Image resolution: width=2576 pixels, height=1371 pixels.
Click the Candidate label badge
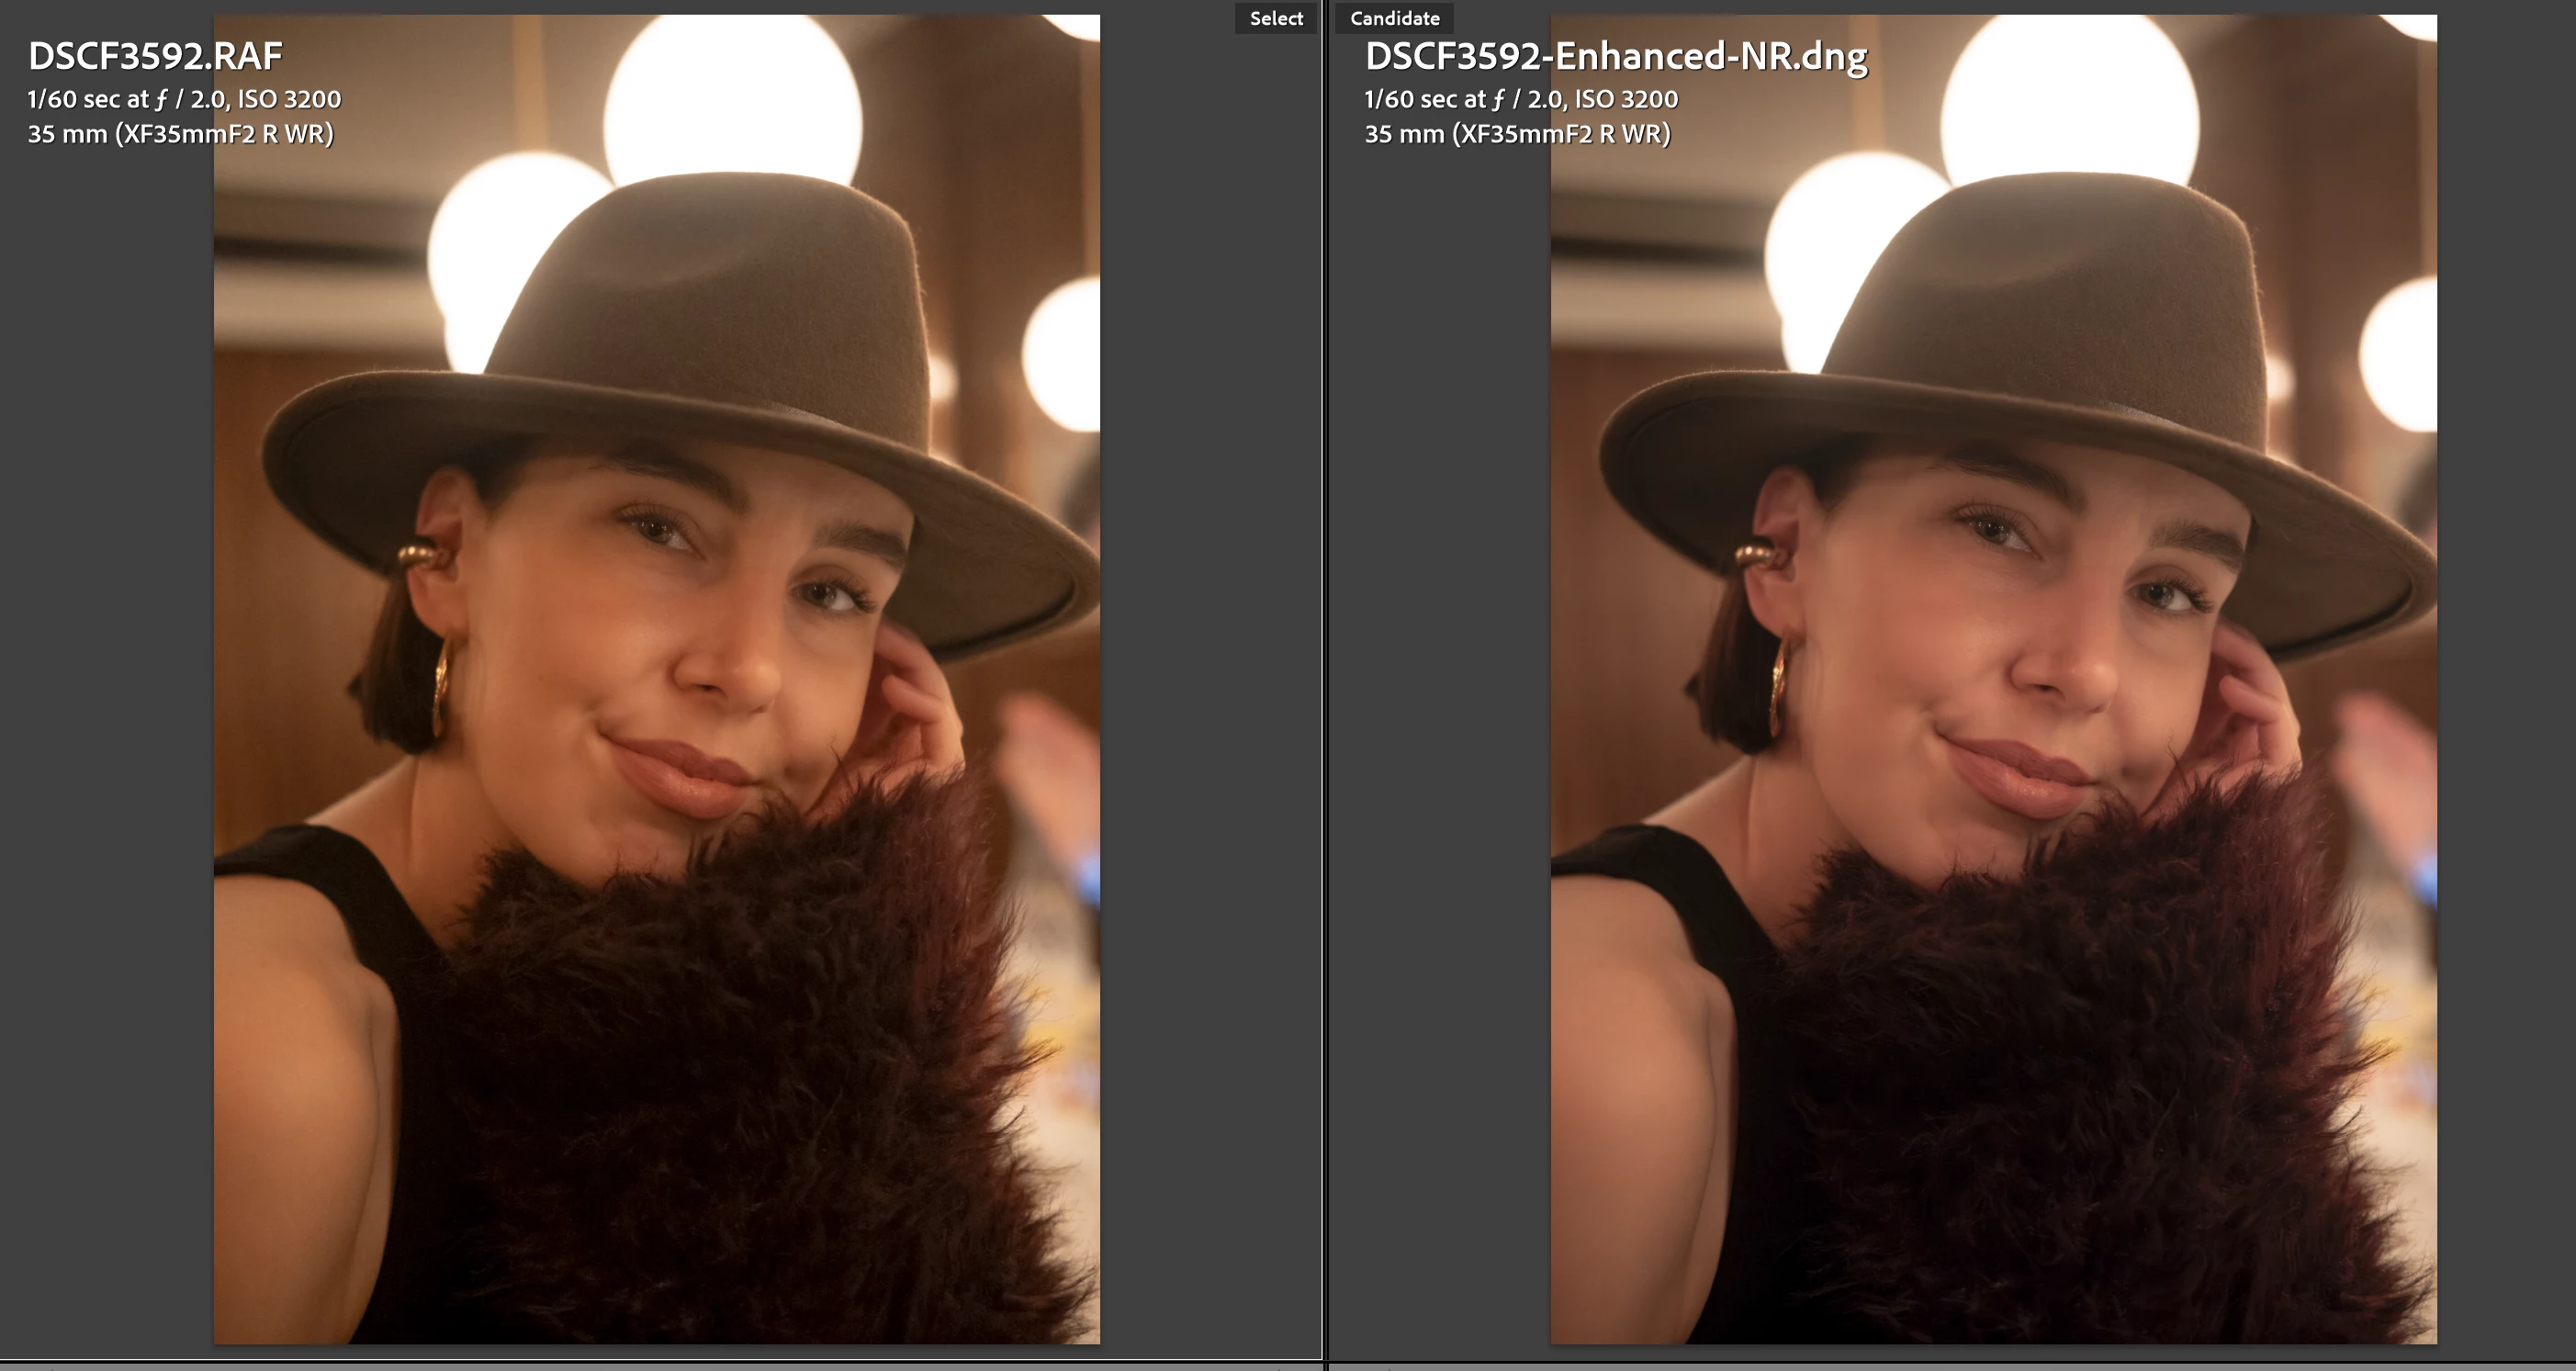click(1394, 18)
